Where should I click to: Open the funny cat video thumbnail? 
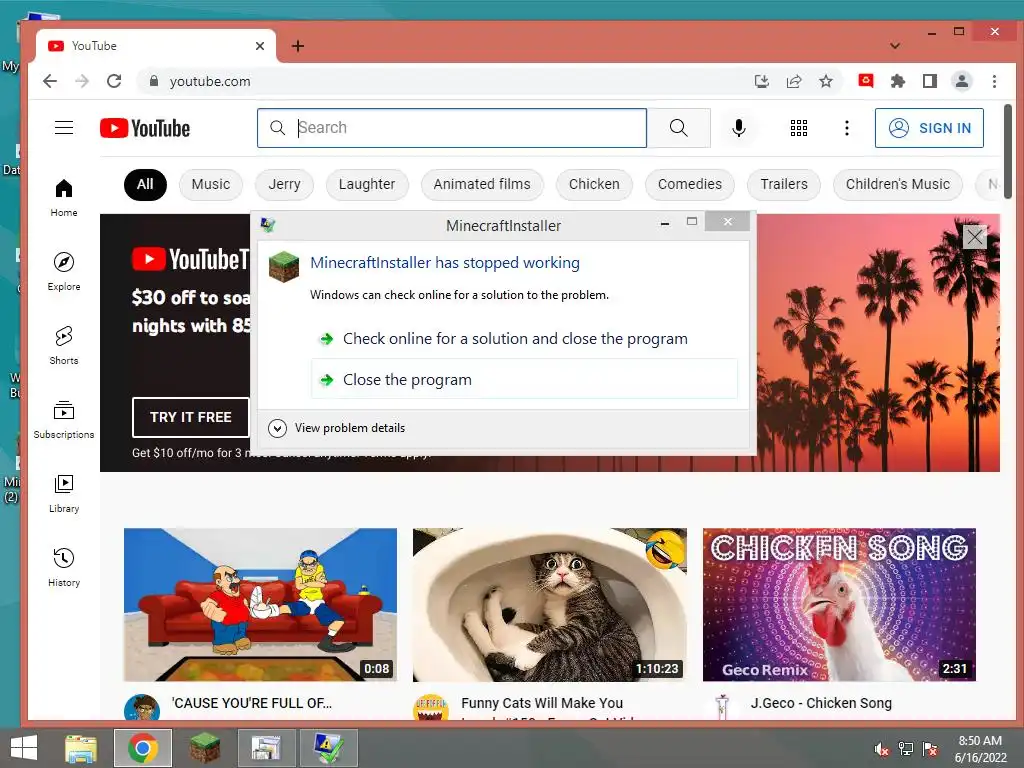tap(550, 605)
